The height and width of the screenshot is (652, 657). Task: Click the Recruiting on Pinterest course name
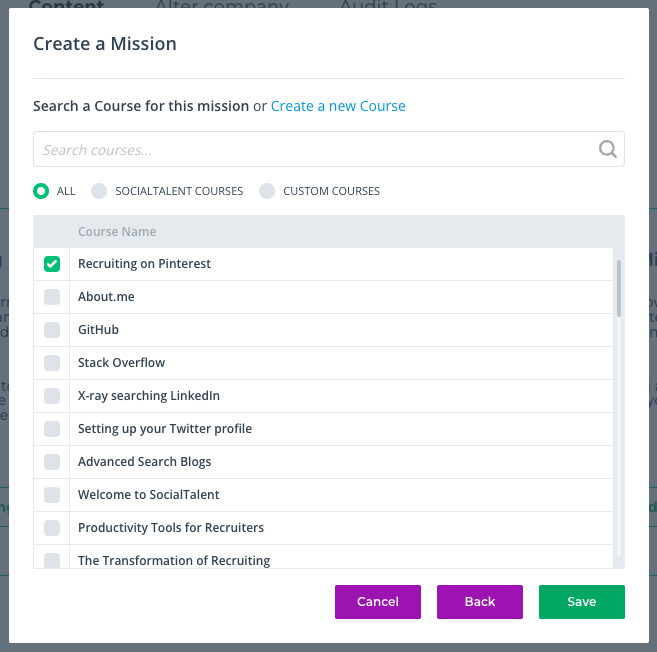click(x=144, y=264)
